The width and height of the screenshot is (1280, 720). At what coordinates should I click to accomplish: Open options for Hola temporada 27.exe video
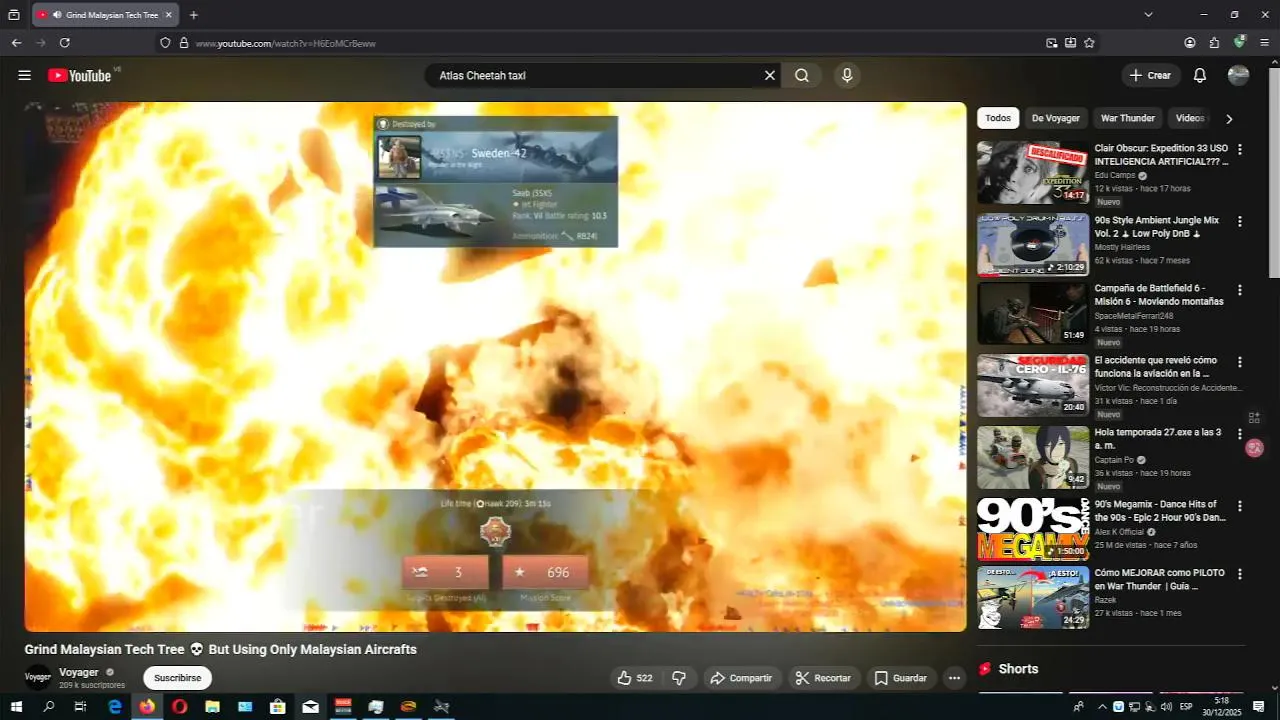point(1240,434)
